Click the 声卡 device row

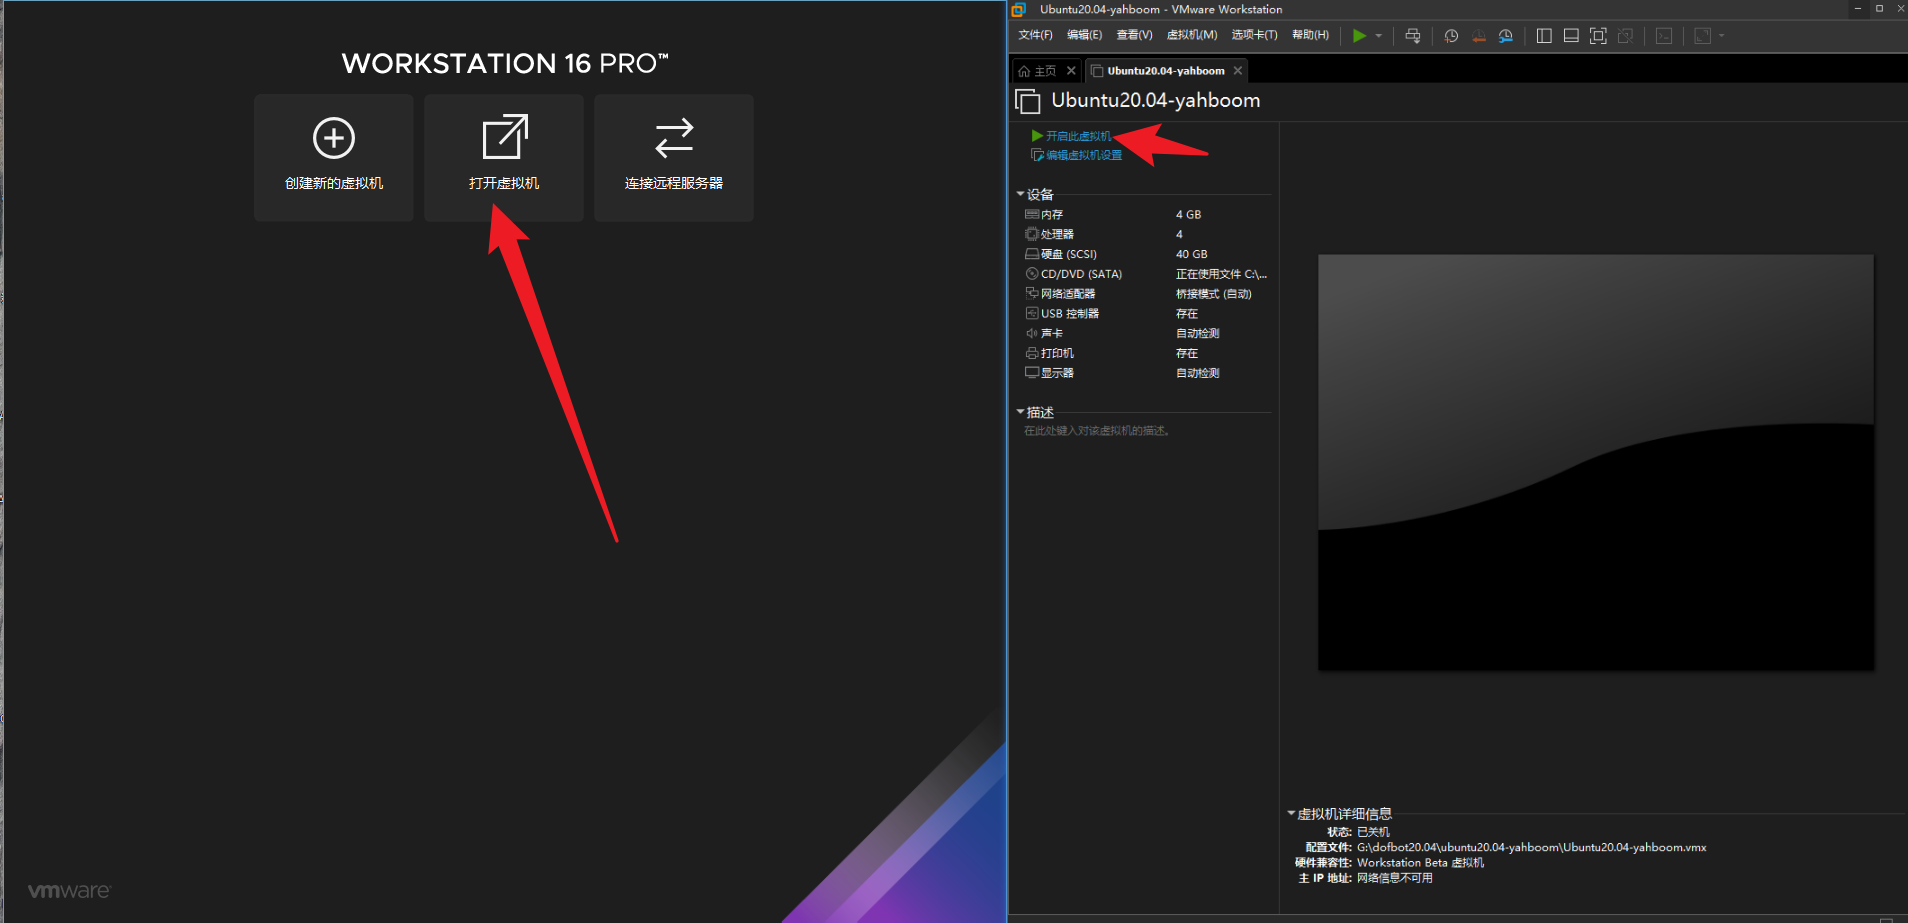coord(1147,334)
